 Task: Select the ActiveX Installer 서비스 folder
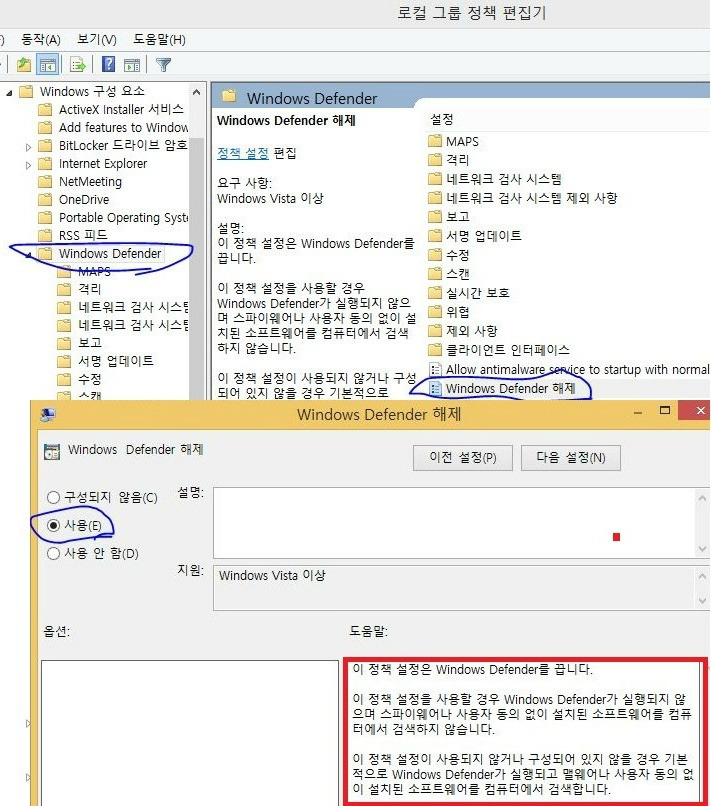pos(111,109)
